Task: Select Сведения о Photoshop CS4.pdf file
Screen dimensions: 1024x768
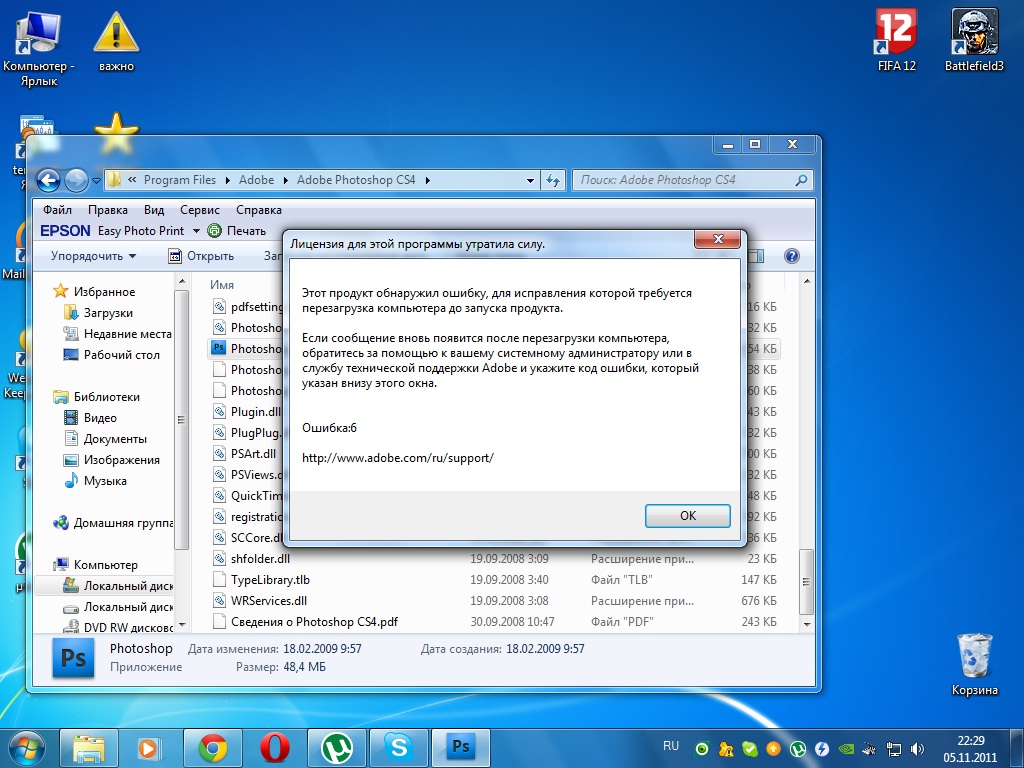Action: [x=305, y=622]
